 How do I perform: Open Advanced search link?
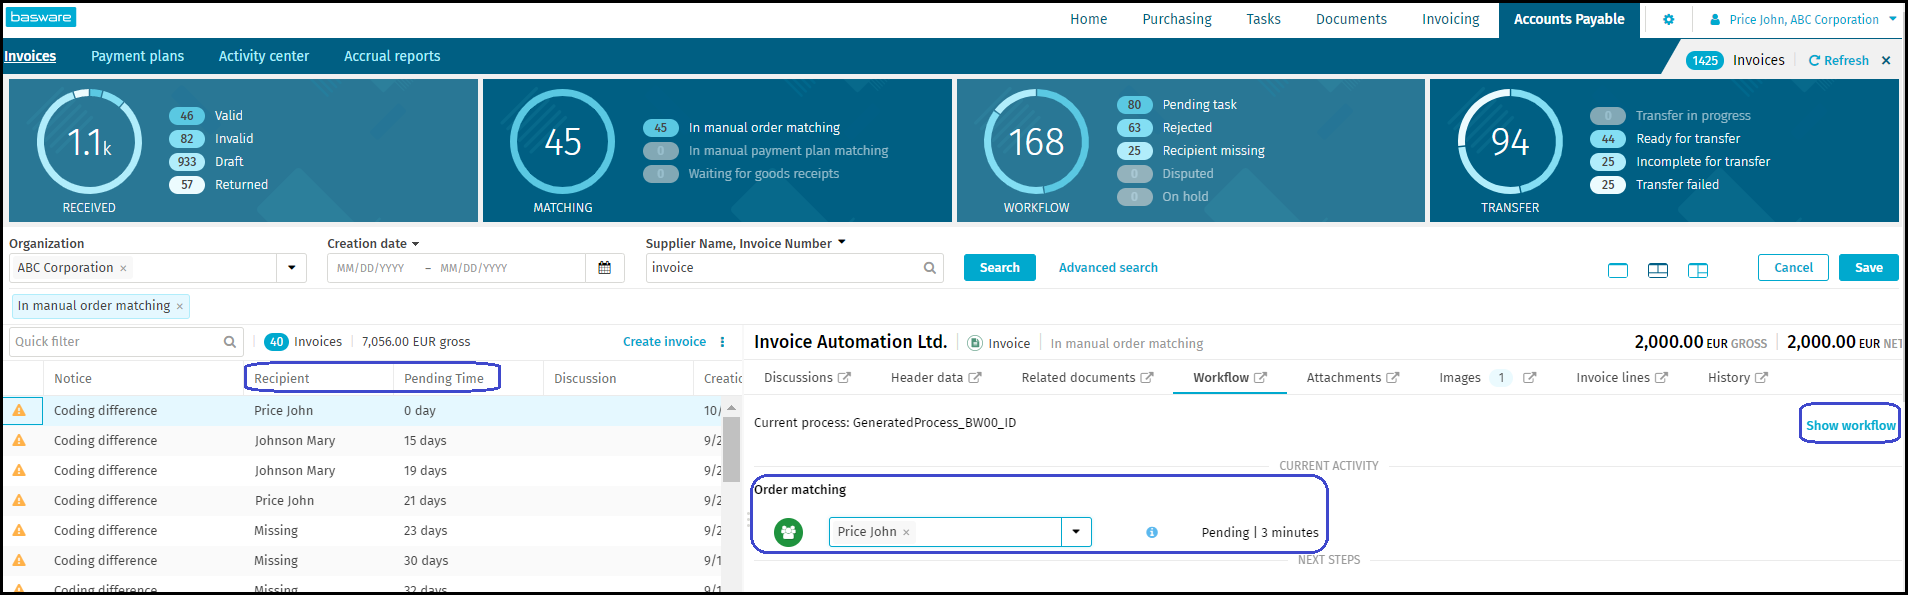click(x=1108, y=268)
